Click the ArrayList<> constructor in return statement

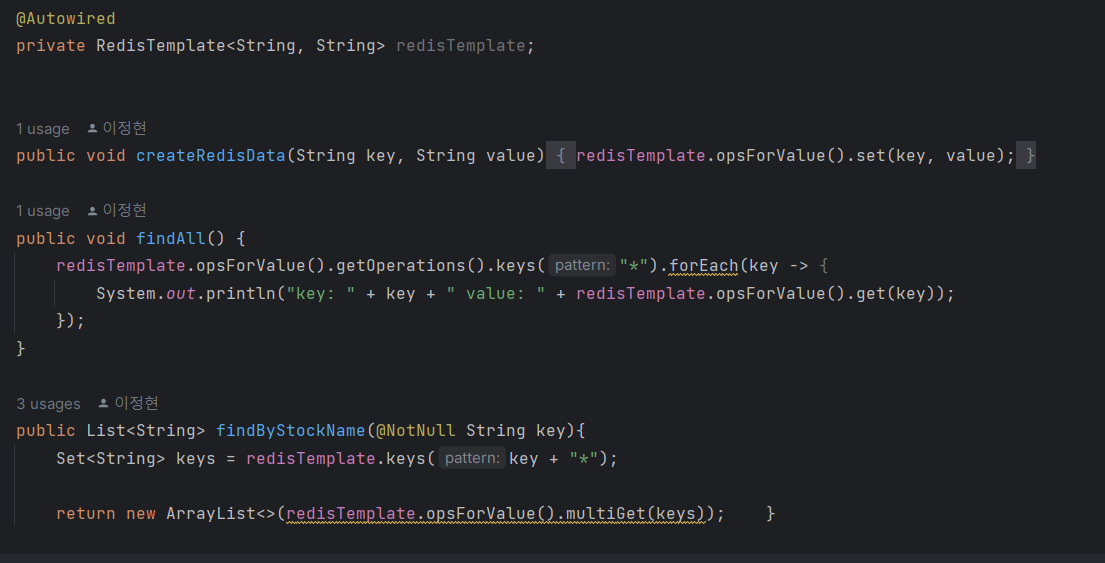point(221,514)
